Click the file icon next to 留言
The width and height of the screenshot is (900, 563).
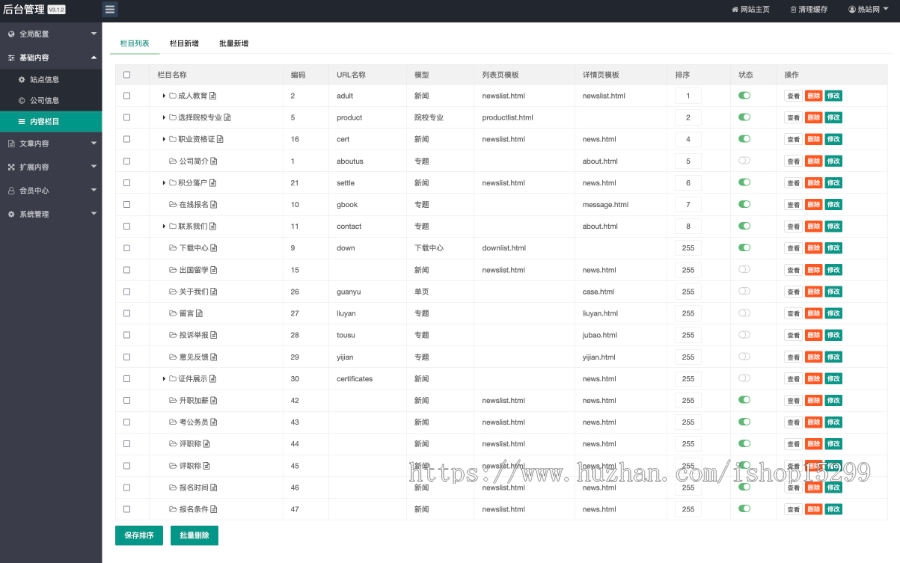coord(199,313)
